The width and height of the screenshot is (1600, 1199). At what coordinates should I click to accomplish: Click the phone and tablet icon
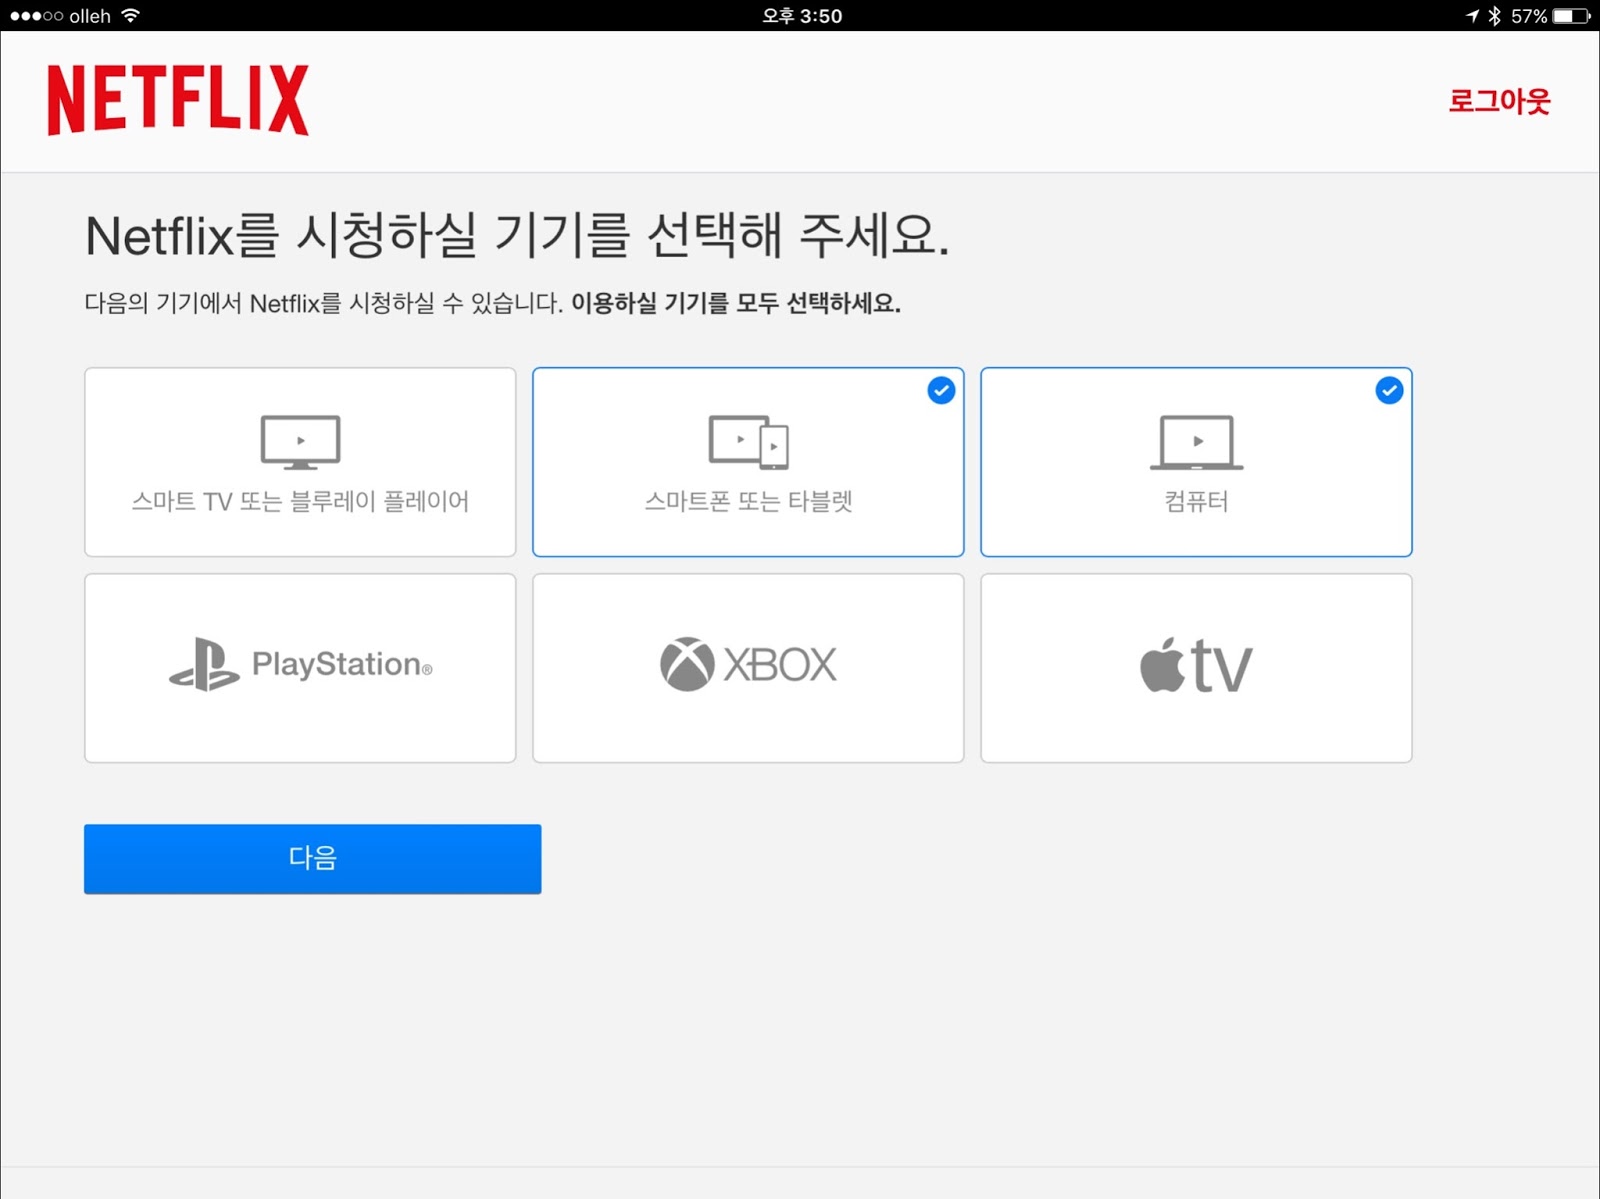[x=748, y=442]
